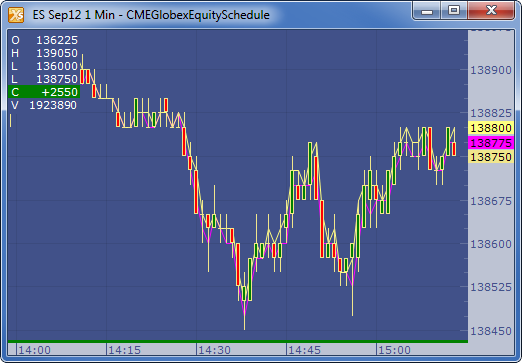The image size is (522, 363).
Task: Click the window title bar text
Action: point(151,15)
